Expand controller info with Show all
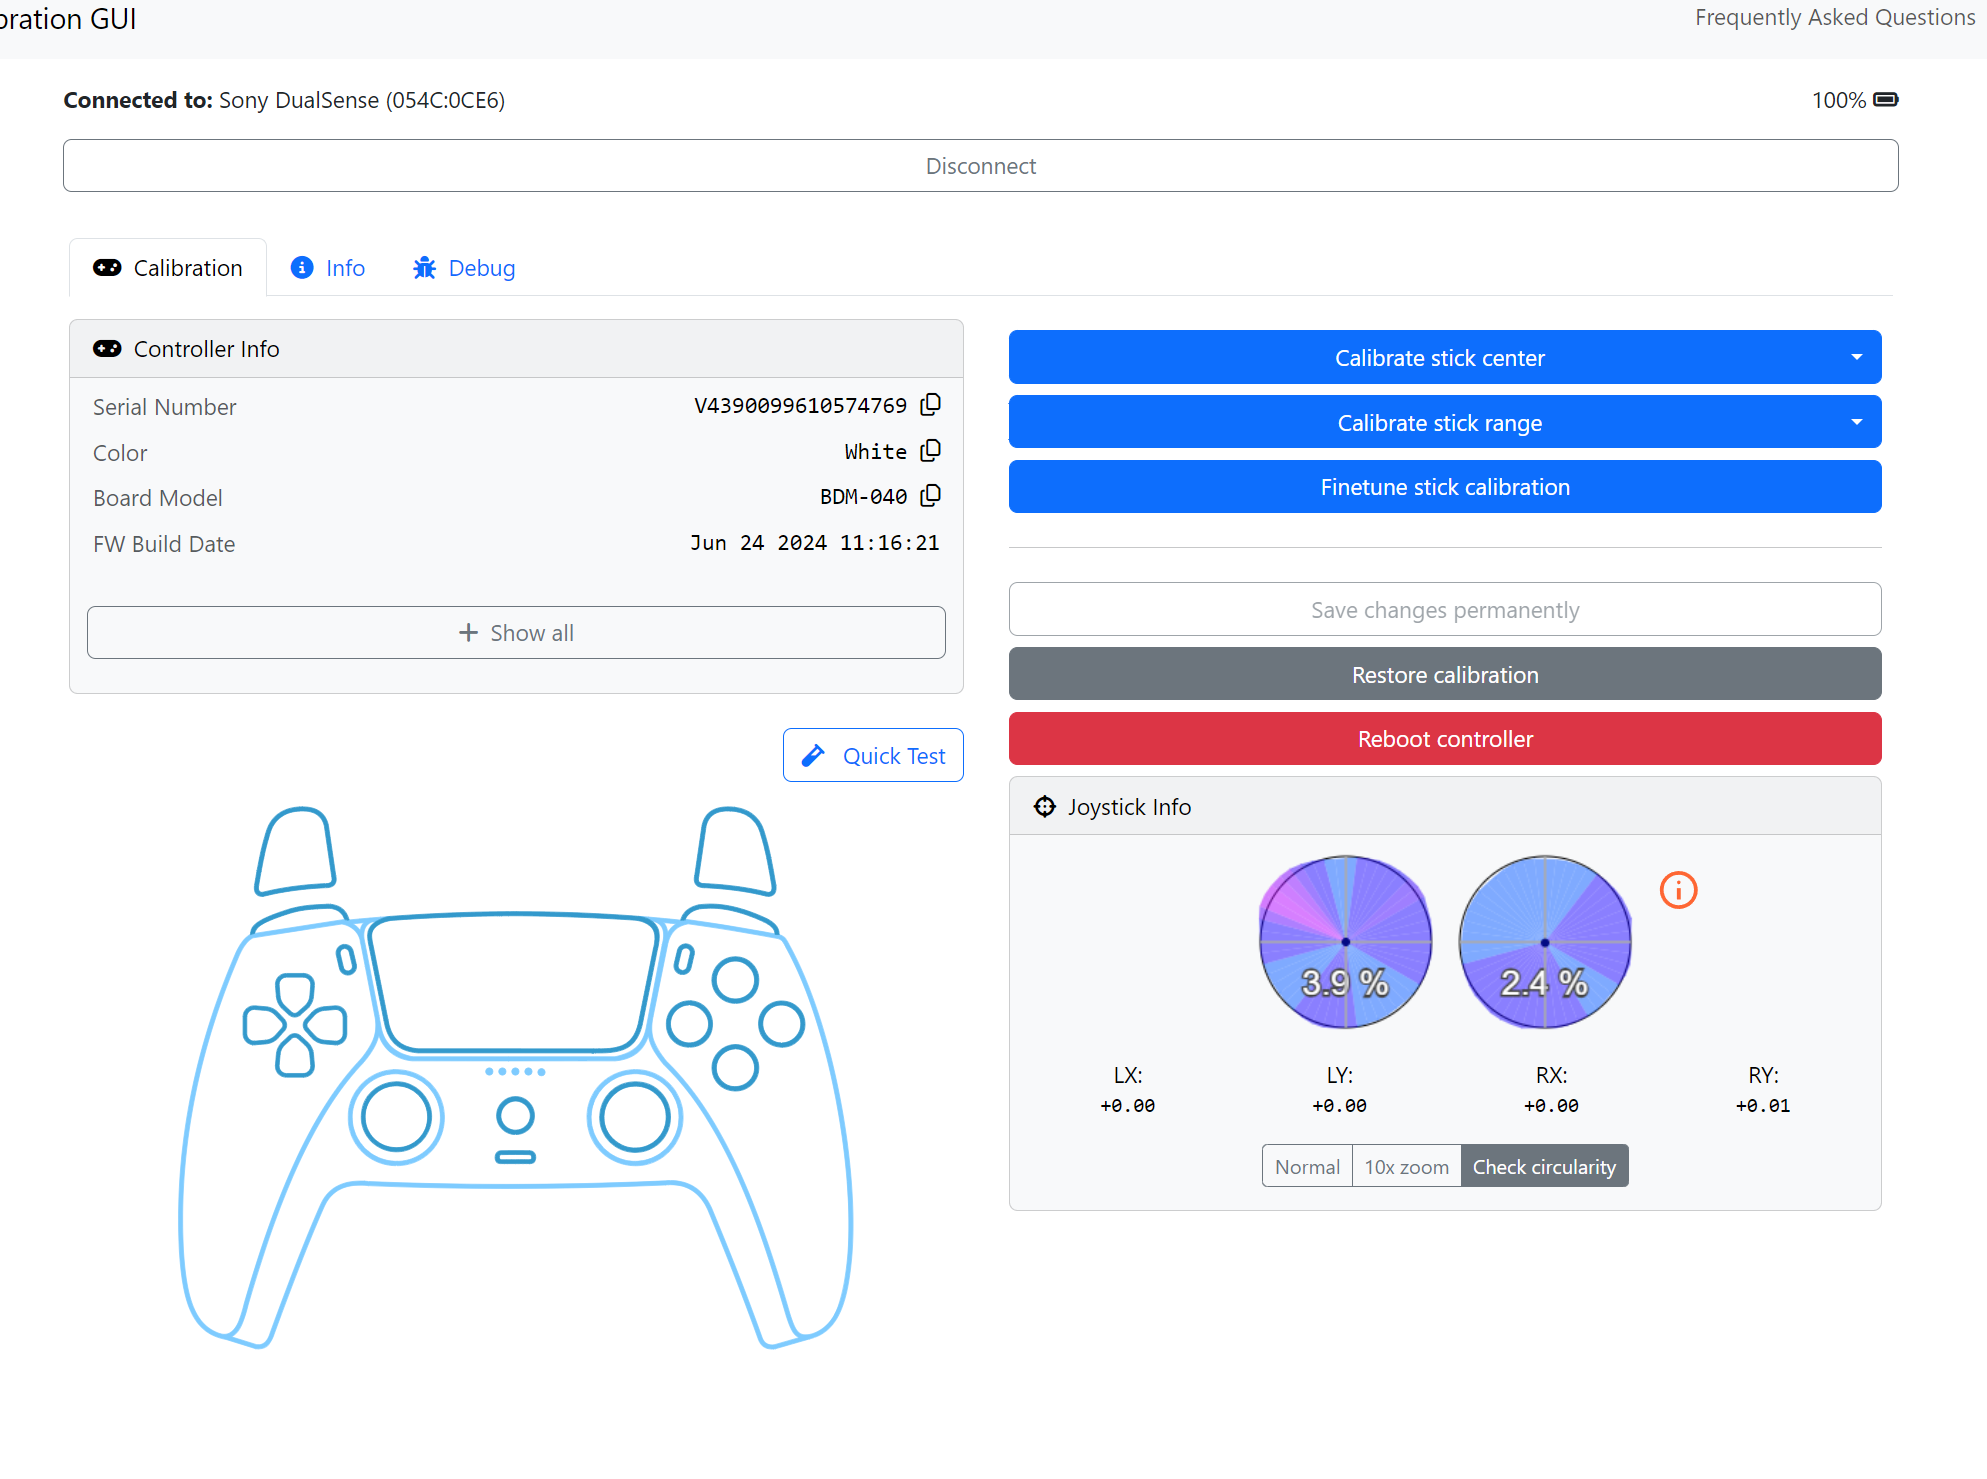 coord(516,633)
